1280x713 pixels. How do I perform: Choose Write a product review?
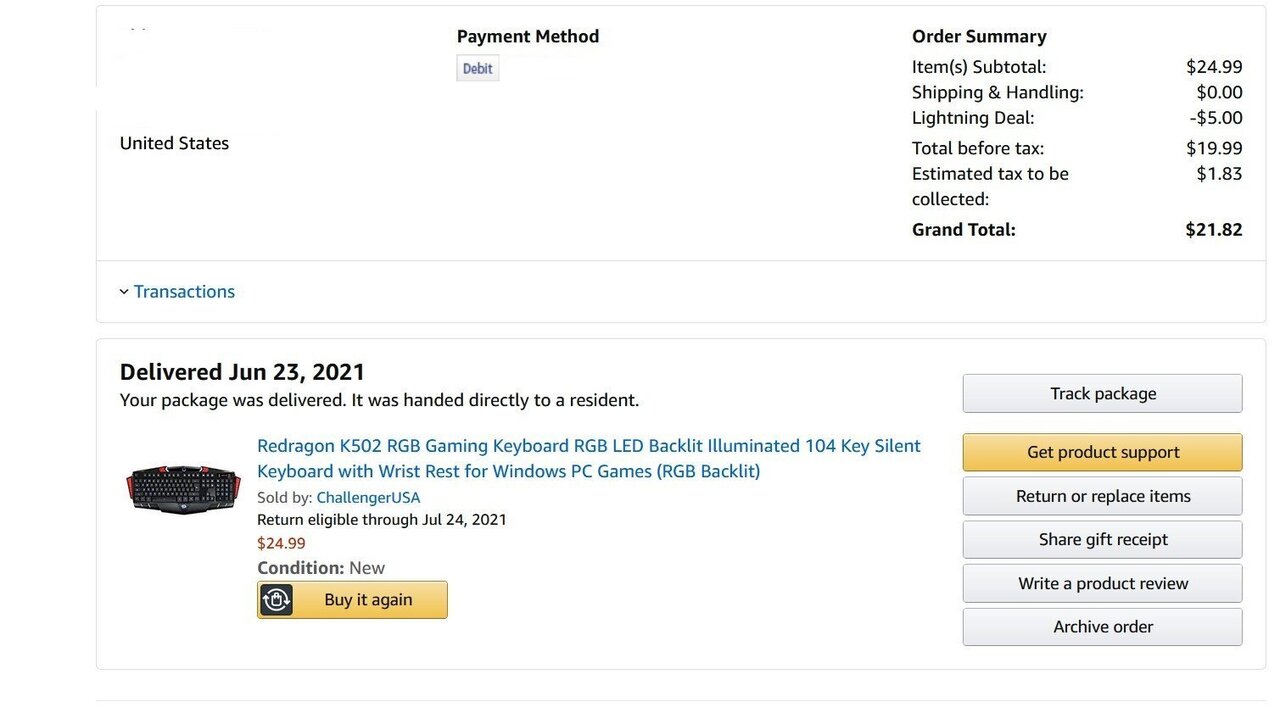1102,584
